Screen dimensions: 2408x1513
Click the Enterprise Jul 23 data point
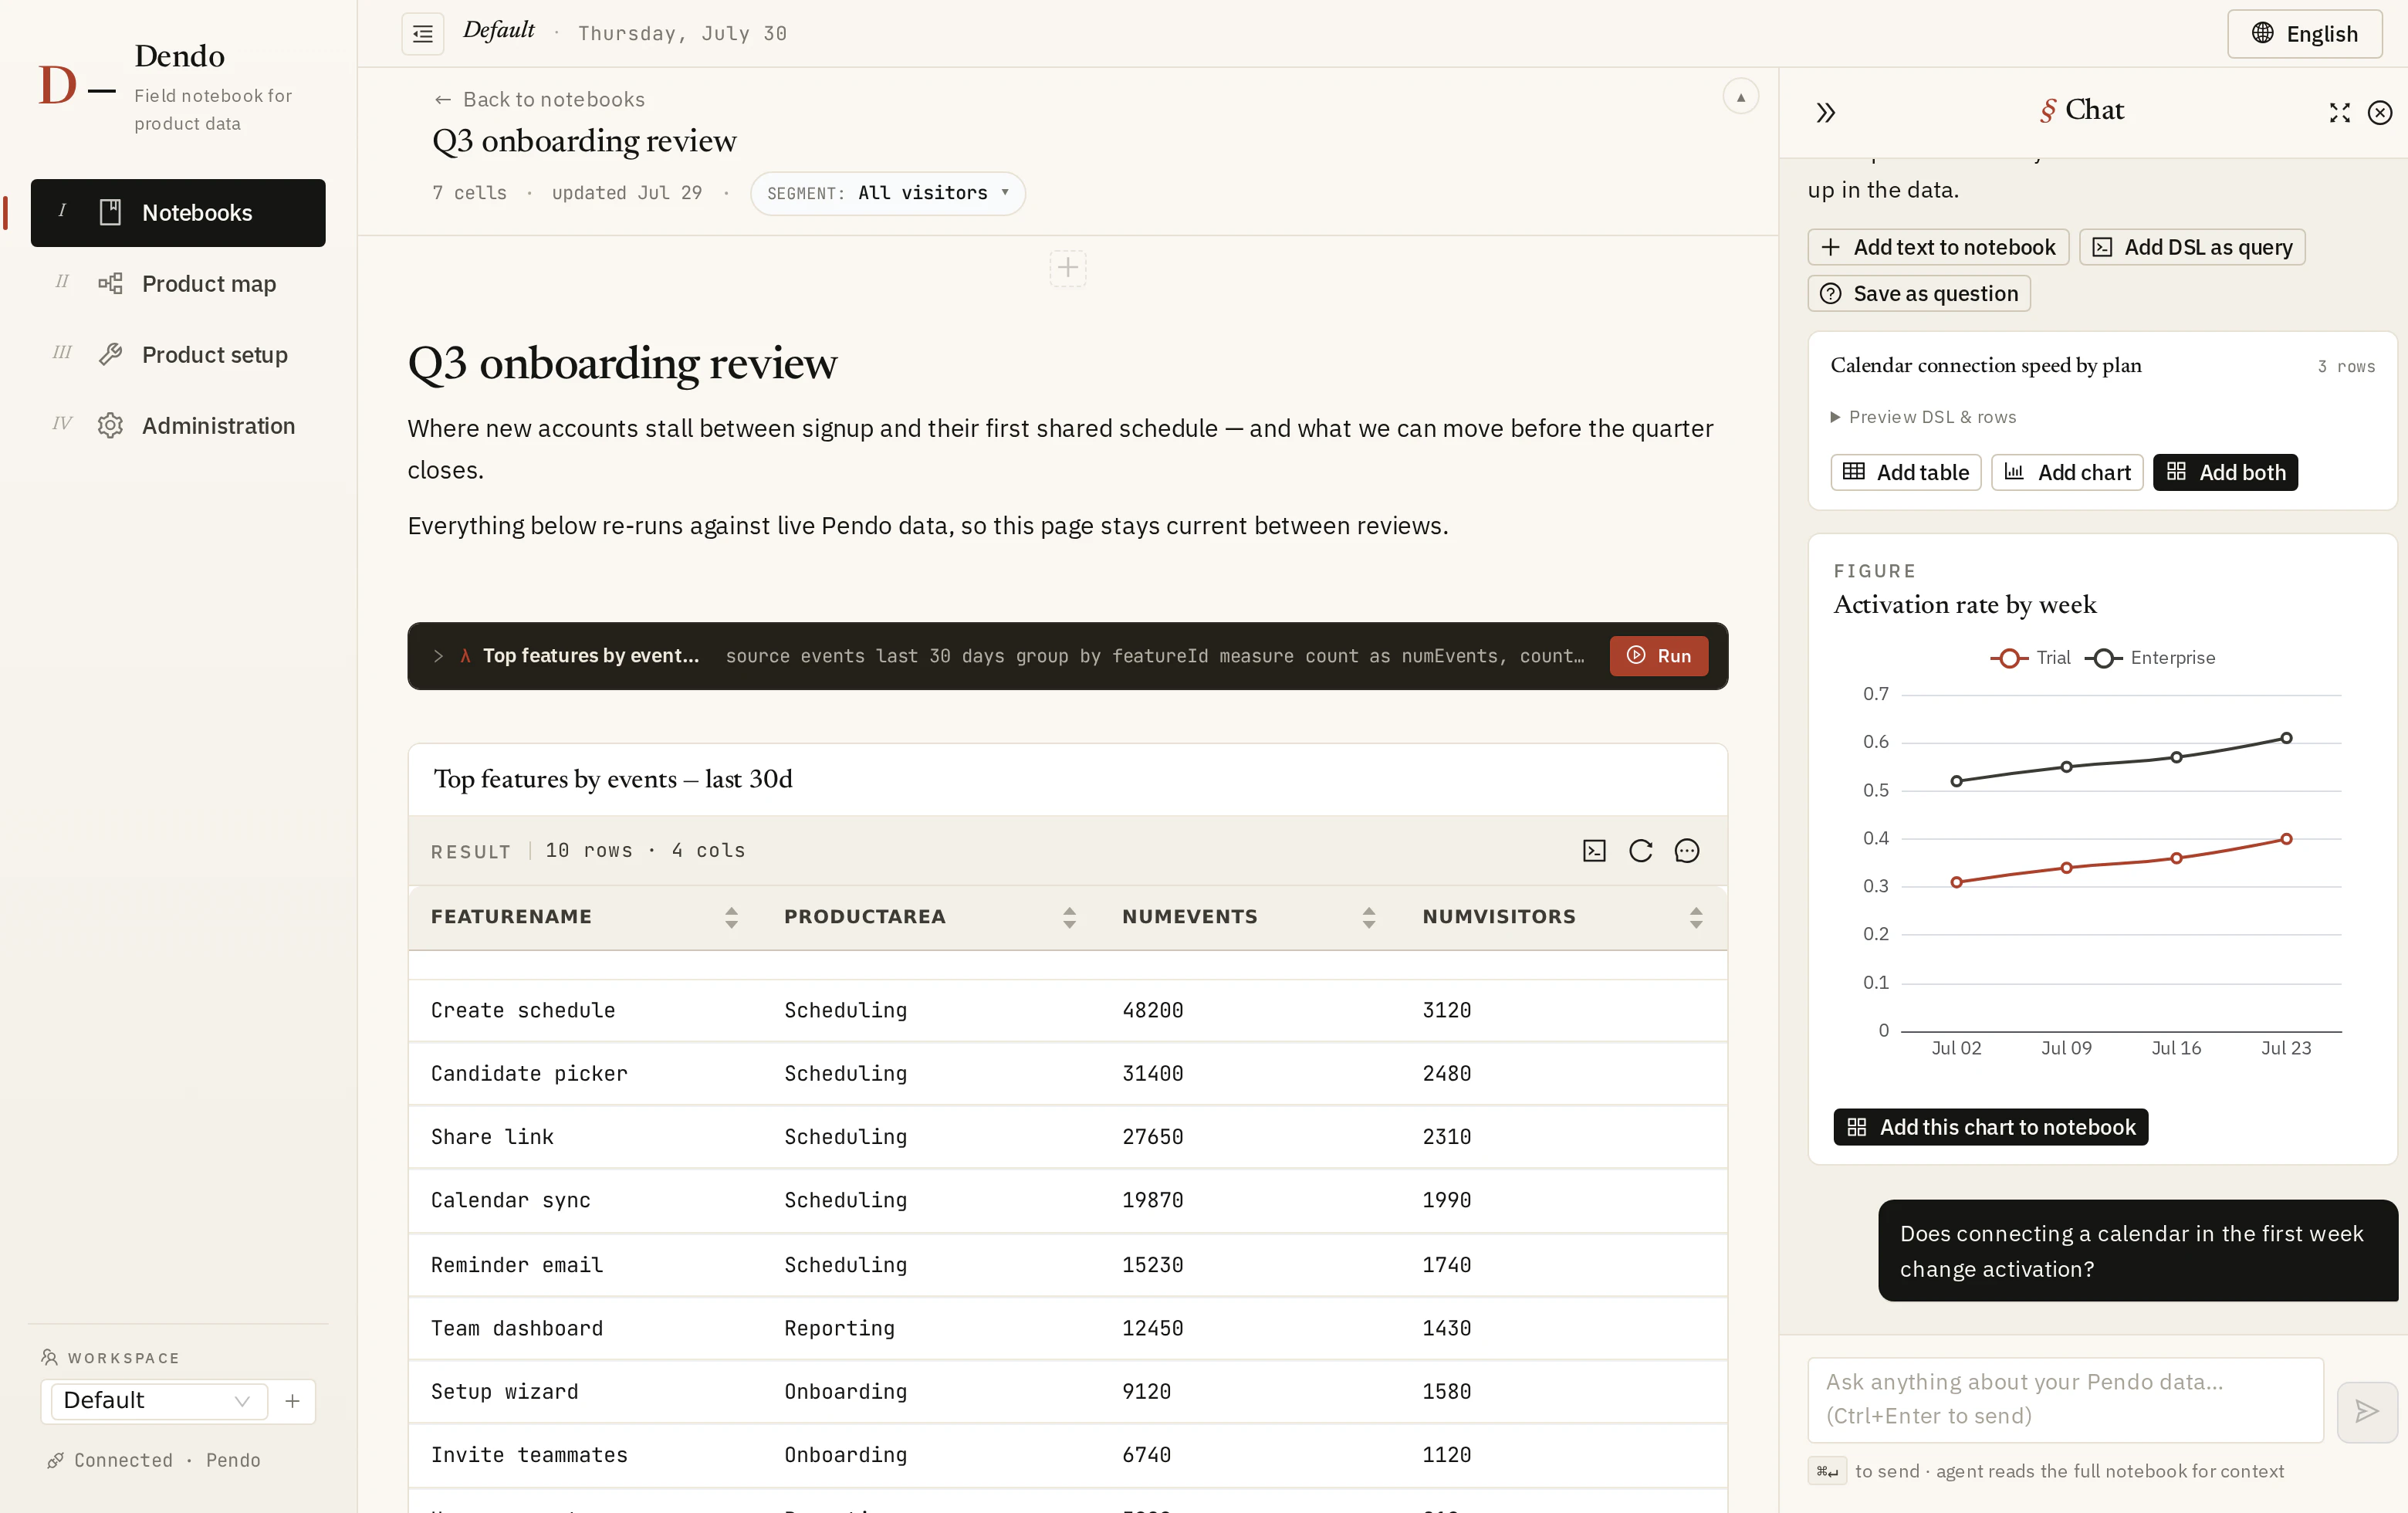[x=2286, y=738]
